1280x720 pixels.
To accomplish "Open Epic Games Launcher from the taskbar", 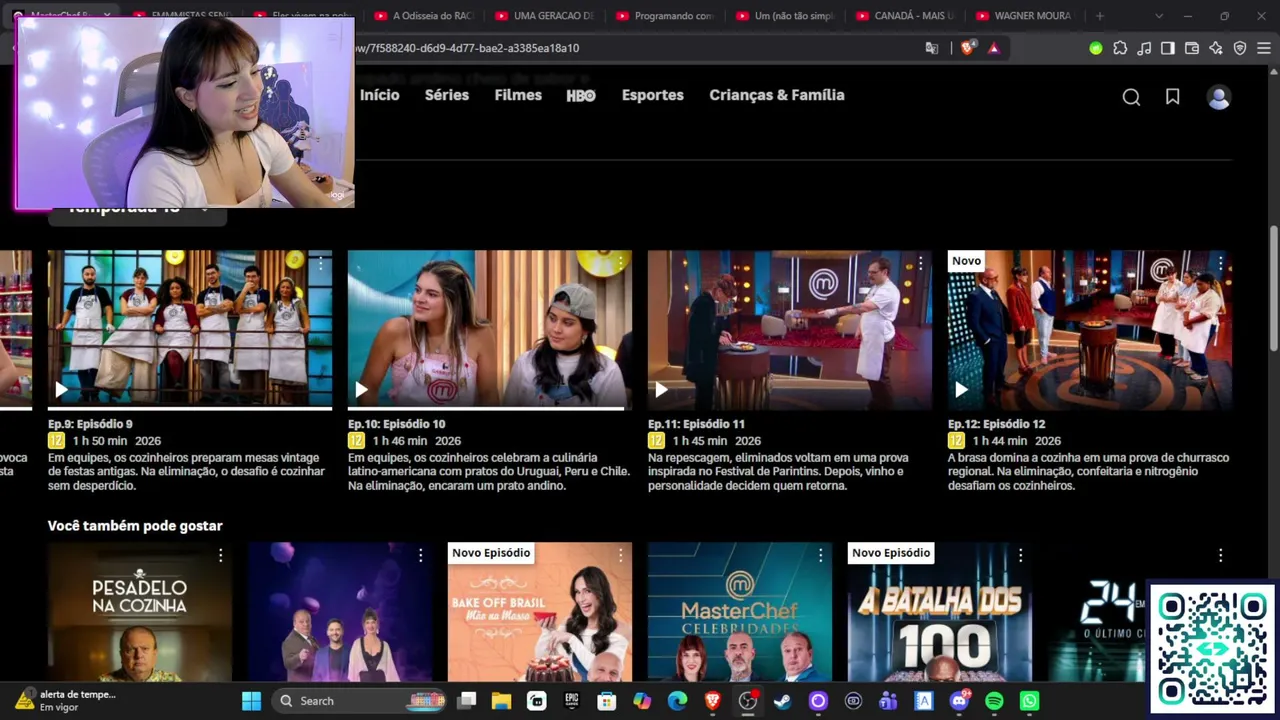I will (572, 701).
